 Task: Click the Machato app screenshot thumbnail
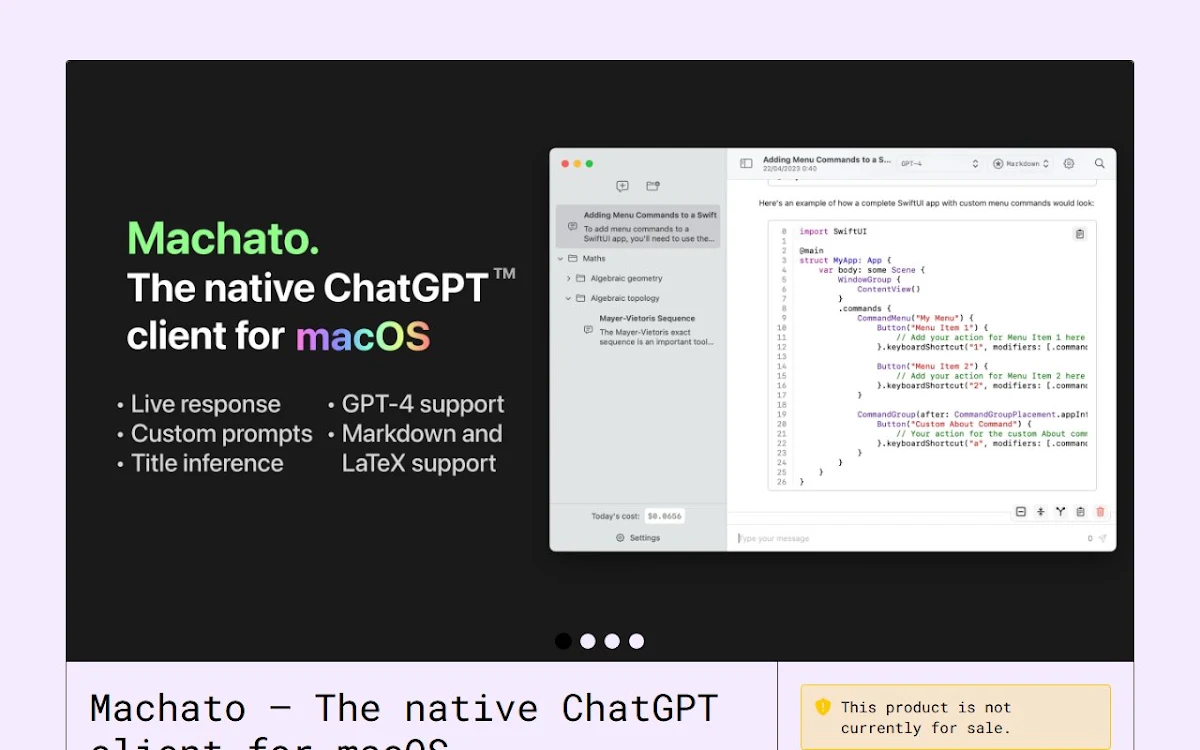(833, 350)
